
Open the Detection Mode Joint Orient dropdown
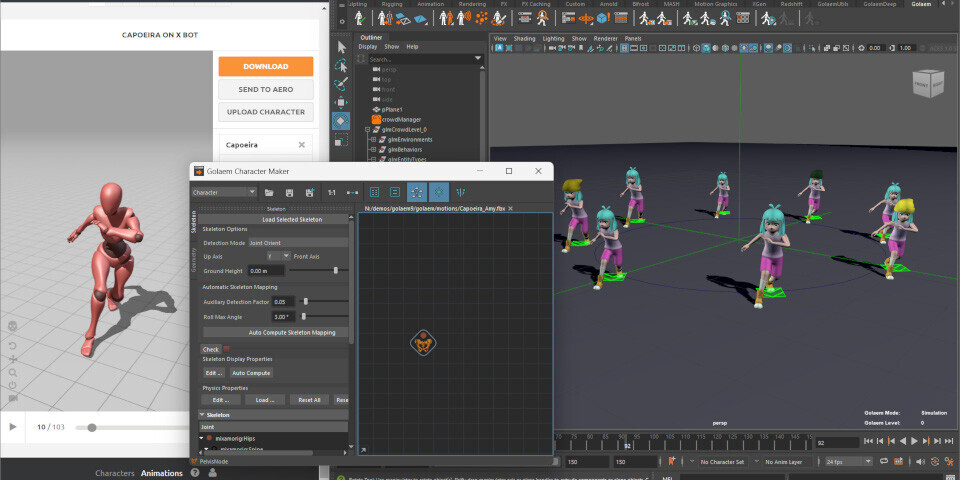click(x=298, y=242)
